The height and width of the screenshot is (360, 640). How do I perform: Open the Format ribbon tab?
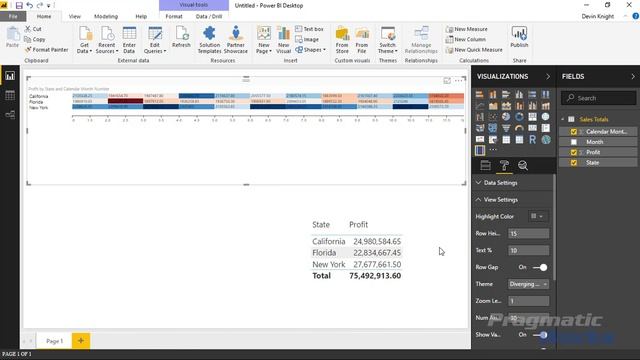174,16
